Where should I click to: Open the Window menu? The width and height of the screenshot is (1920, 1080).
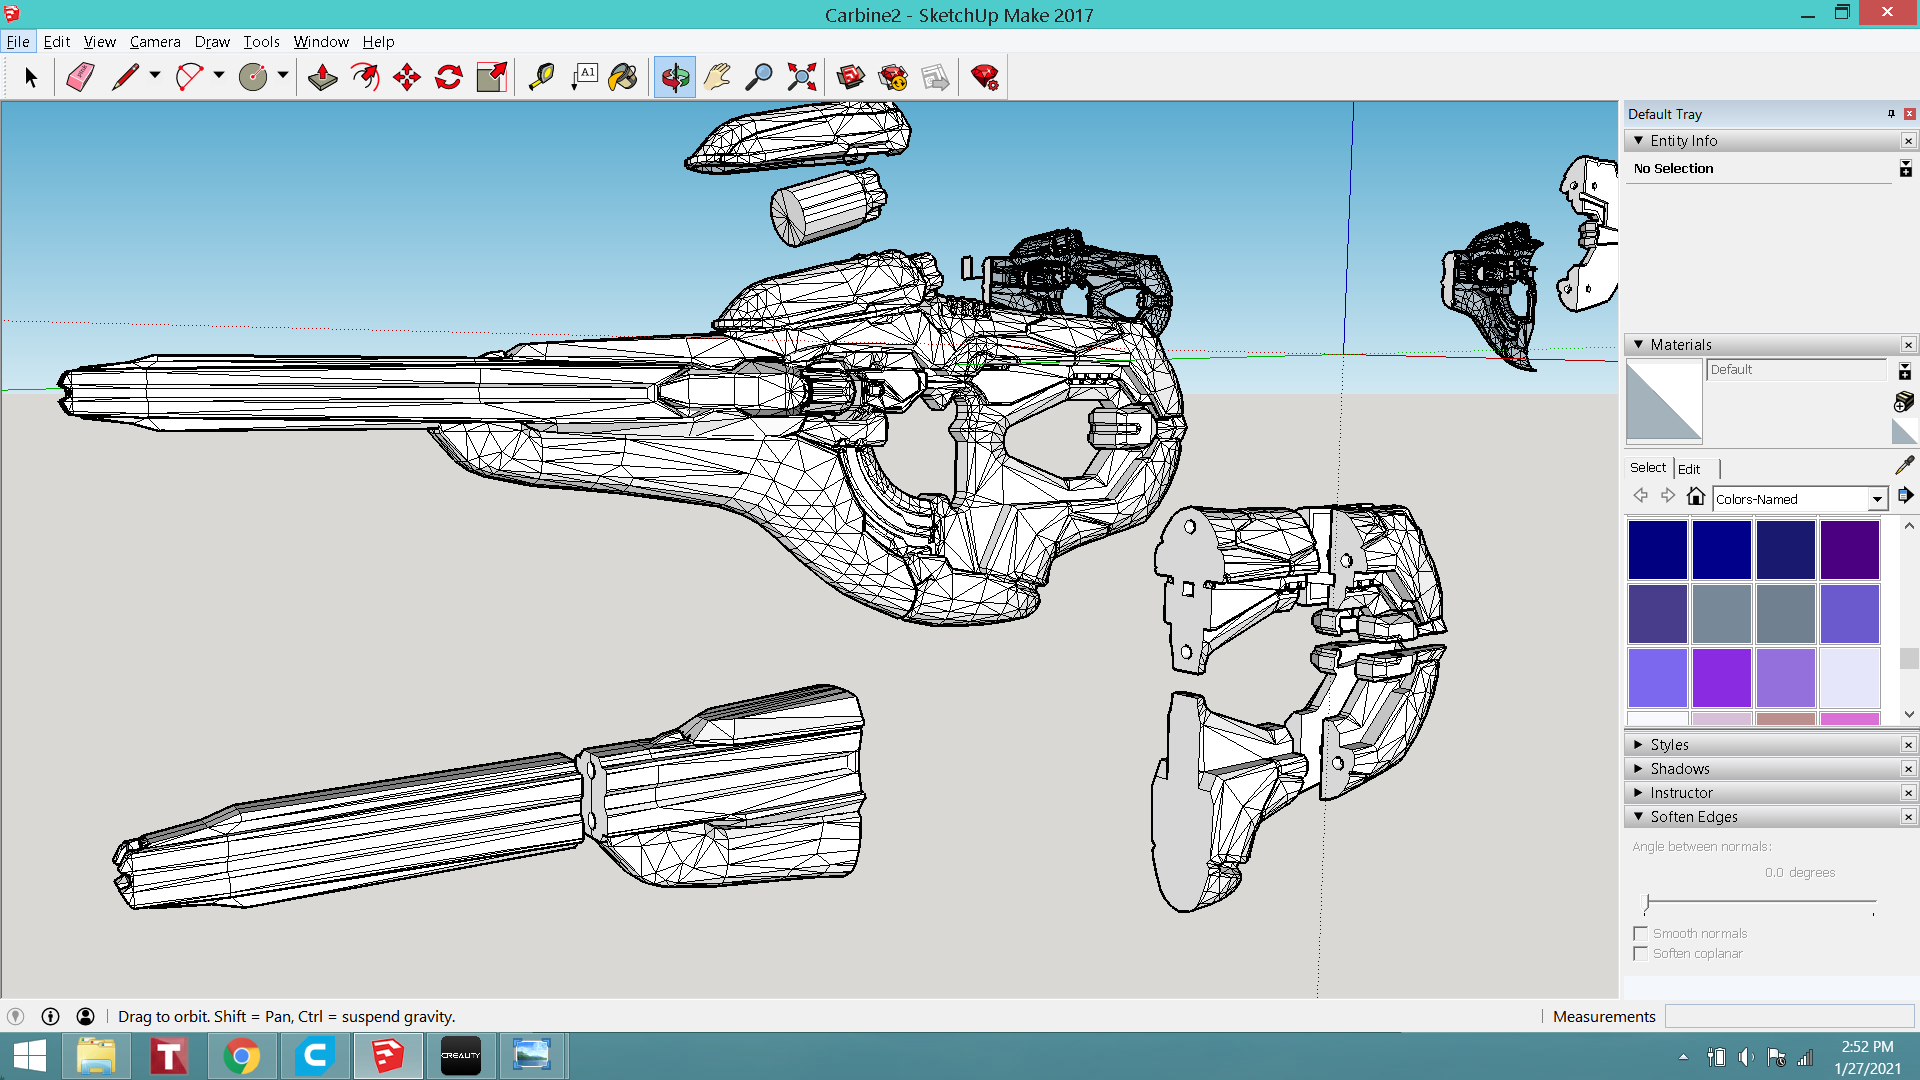tap(321, 41)
